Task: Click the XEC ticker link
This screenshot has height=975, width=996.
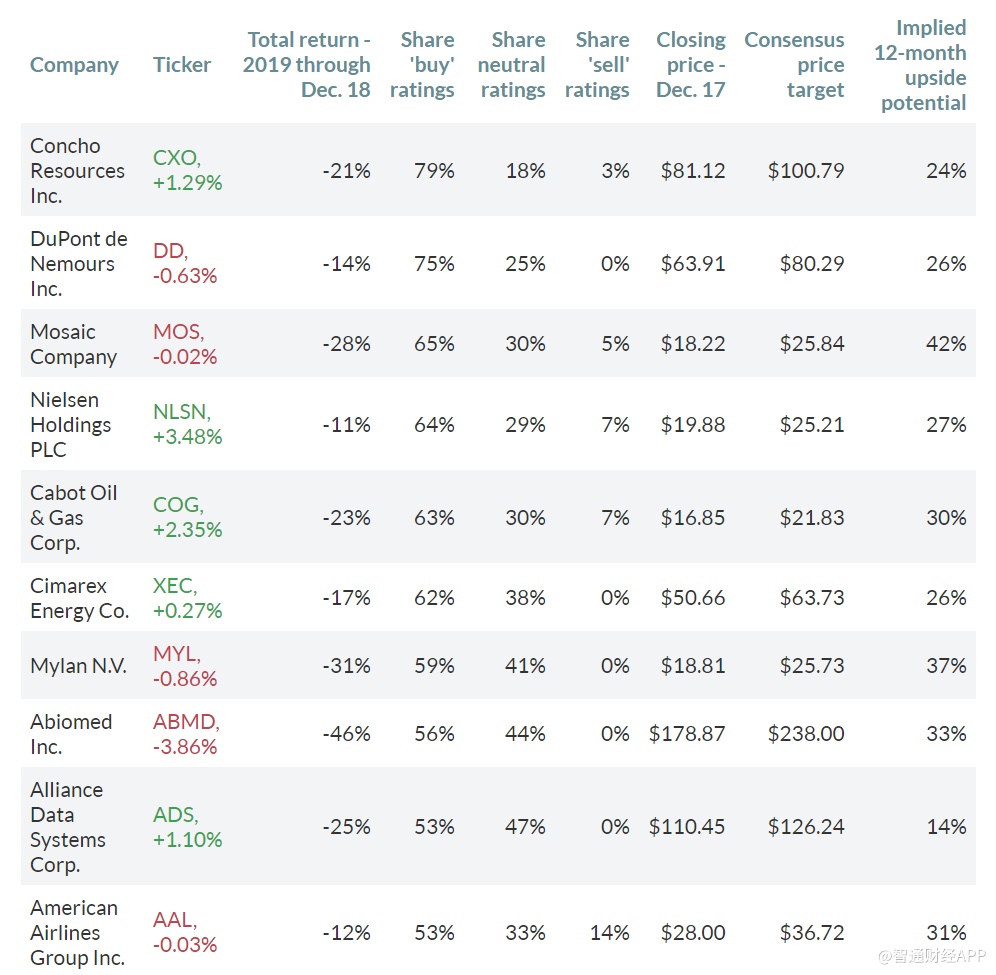Action: (x=175, y=586)
